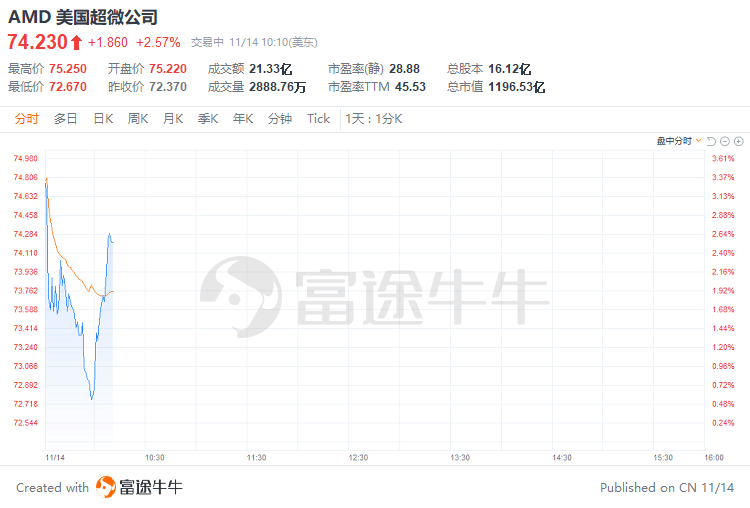750x508 pixels.
Task: Click the 74.980 price axis label
Action: (25, 158)
